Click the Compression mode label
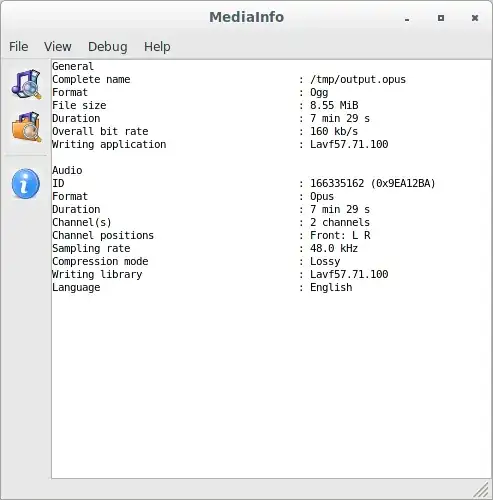The width and height of the screenshot is (493, 500). (100, 261)
